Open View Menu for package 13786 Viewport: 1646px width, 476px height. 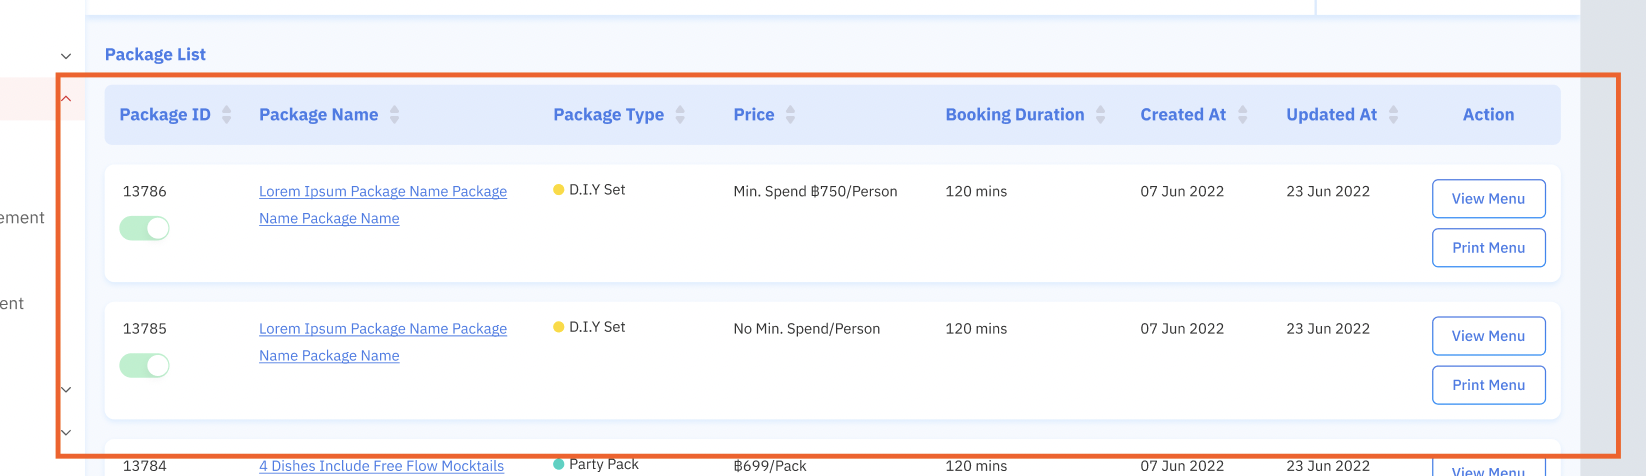tap(1488, 199)
